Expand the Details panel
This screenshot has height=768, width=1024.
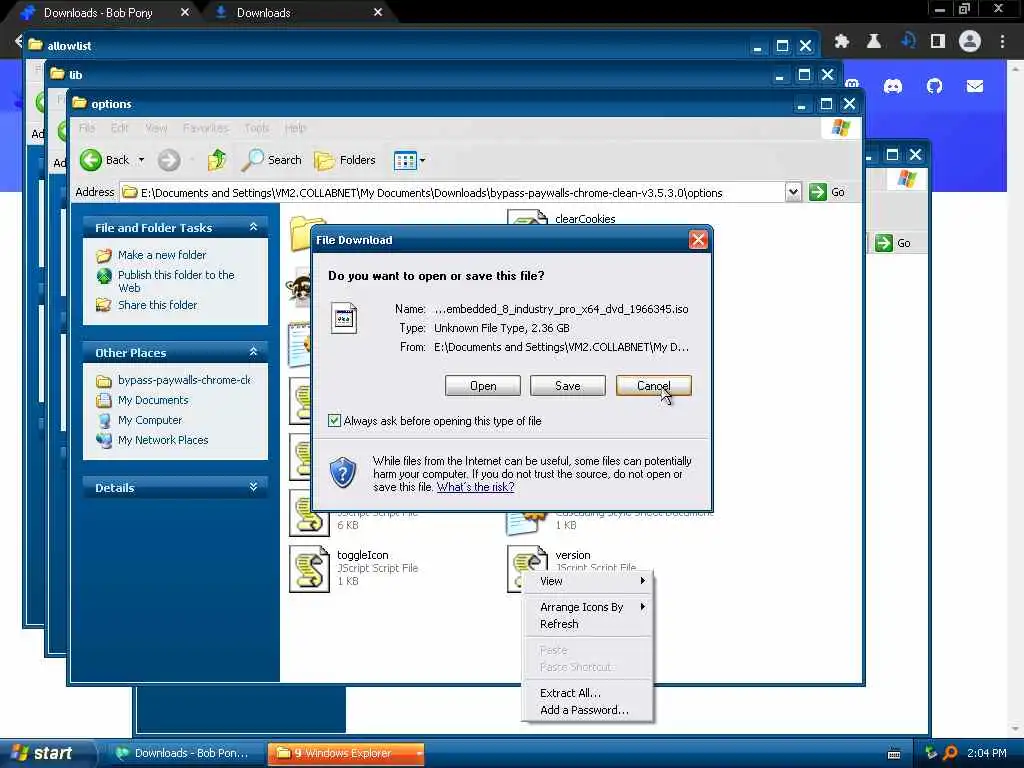point(253,487)
